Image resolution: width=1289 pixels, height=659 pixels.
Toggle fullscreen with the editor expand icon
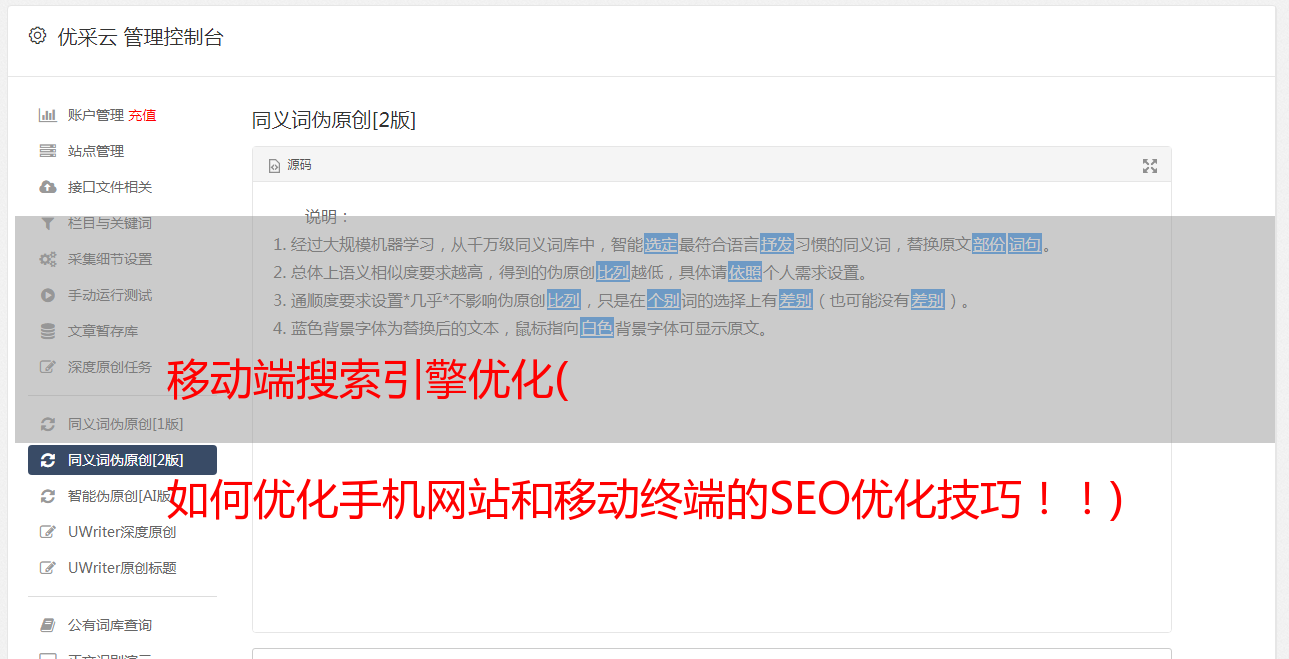(x=1150, y=166)
